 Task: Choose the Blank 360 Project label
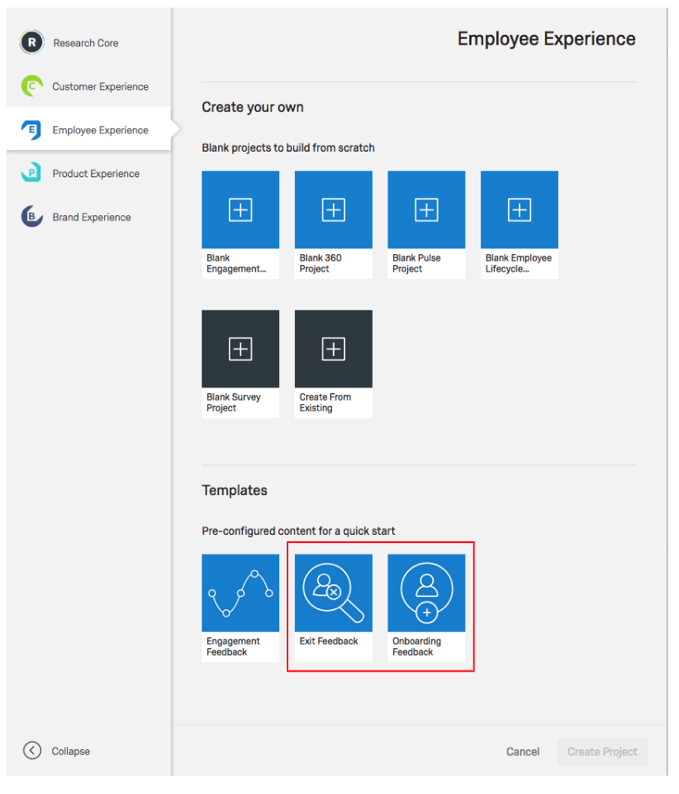(321, 263)
